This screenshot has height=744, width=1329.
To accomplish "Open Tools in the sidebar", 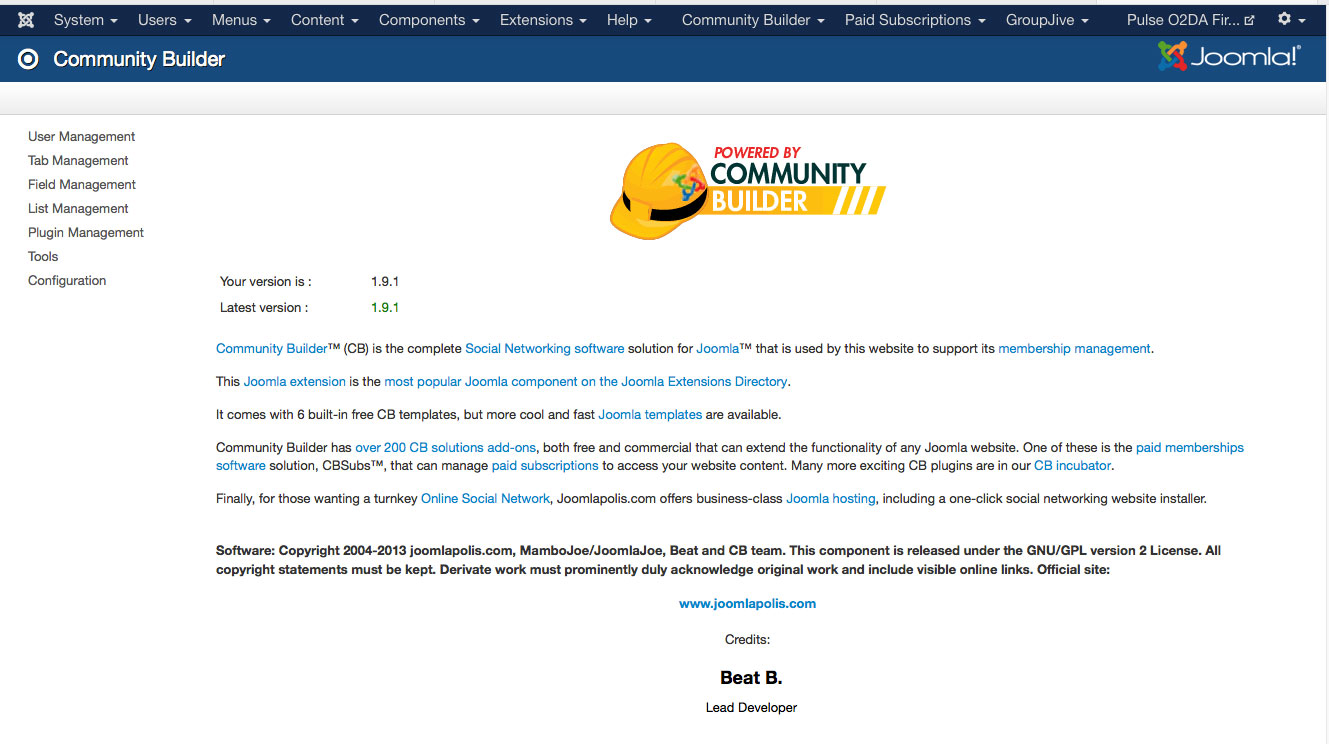I will [x=43, y=257].
